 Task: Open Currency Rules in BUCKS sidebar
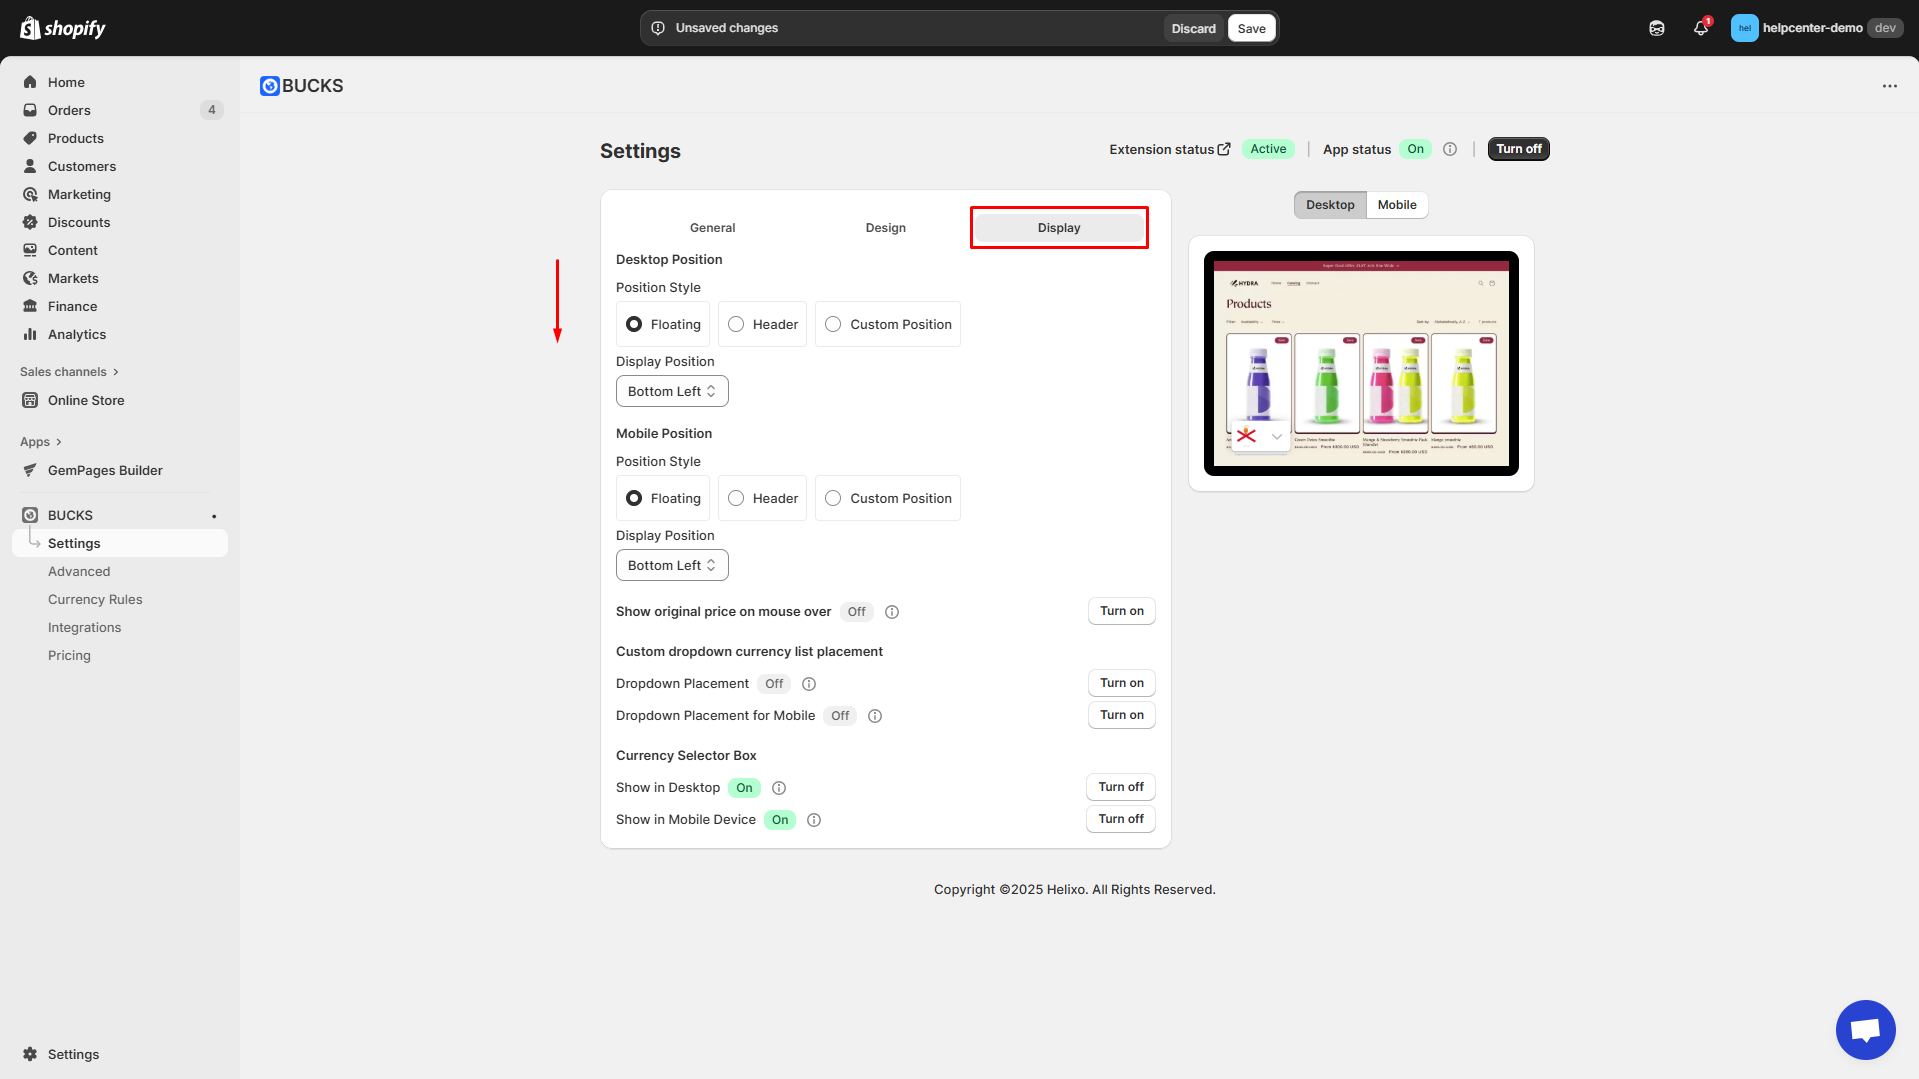click(x=95, y=600)
